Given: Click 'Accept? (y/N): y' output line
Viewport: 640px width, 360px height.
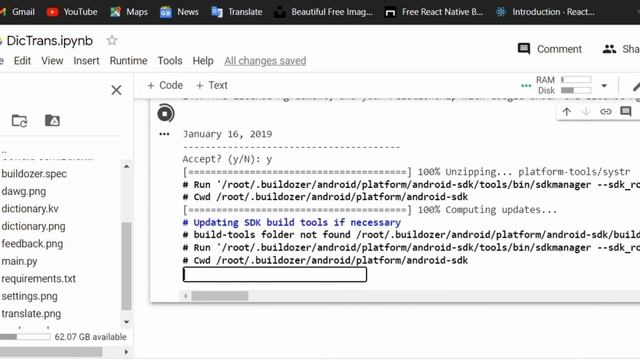Looking at the screenshot, I should (227, 159).
